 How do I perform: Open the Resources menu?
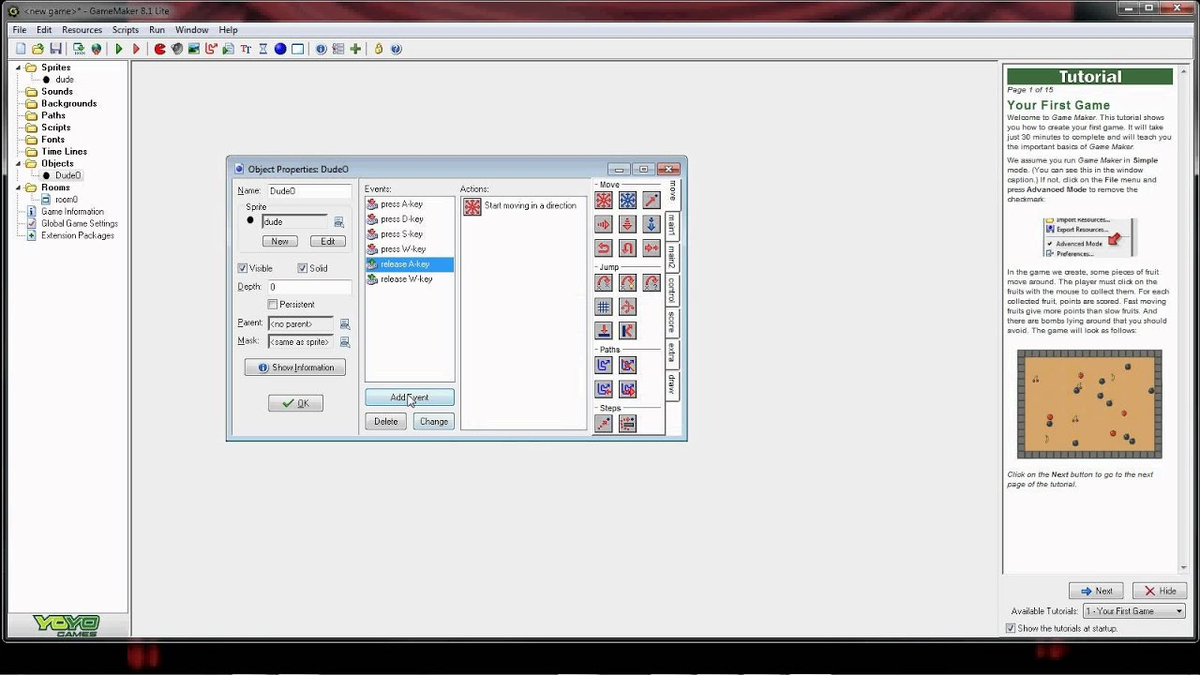[82, 29]
